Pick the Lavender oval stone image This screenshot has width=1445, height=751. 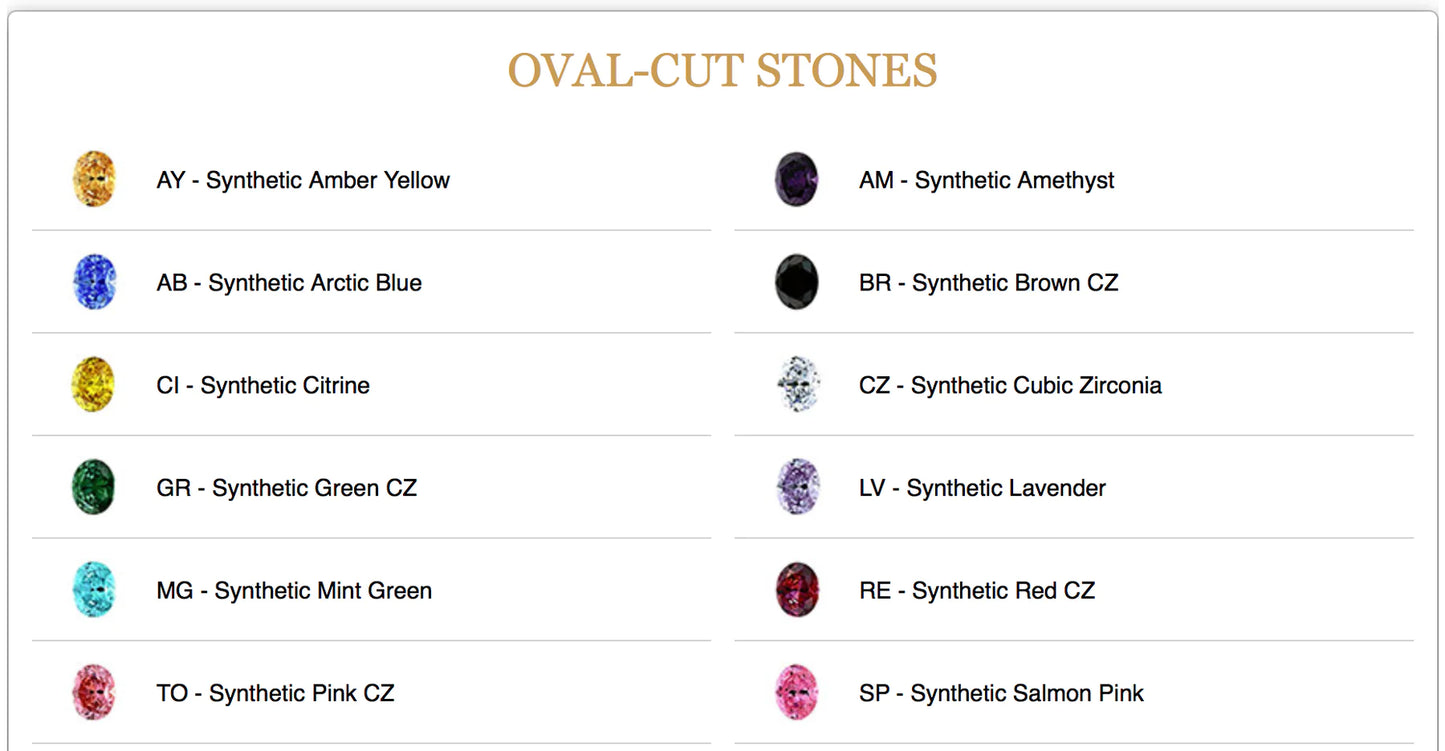tap(797, 488)
